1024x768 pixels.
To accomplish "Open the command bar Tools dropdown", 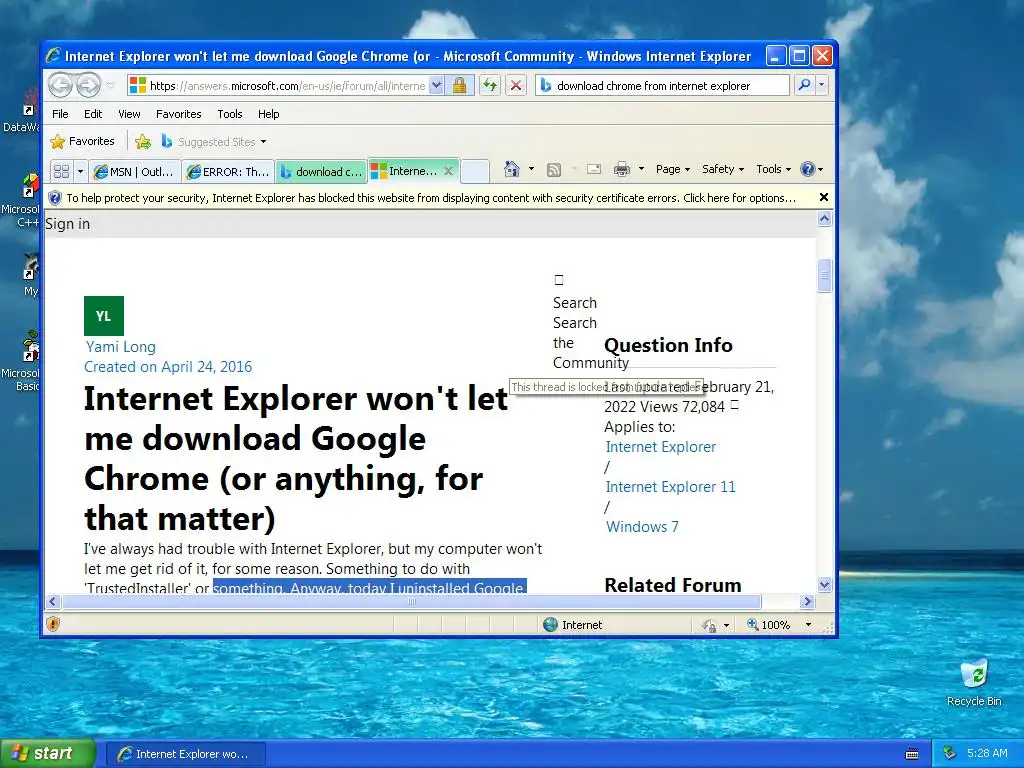I will 773,169.
